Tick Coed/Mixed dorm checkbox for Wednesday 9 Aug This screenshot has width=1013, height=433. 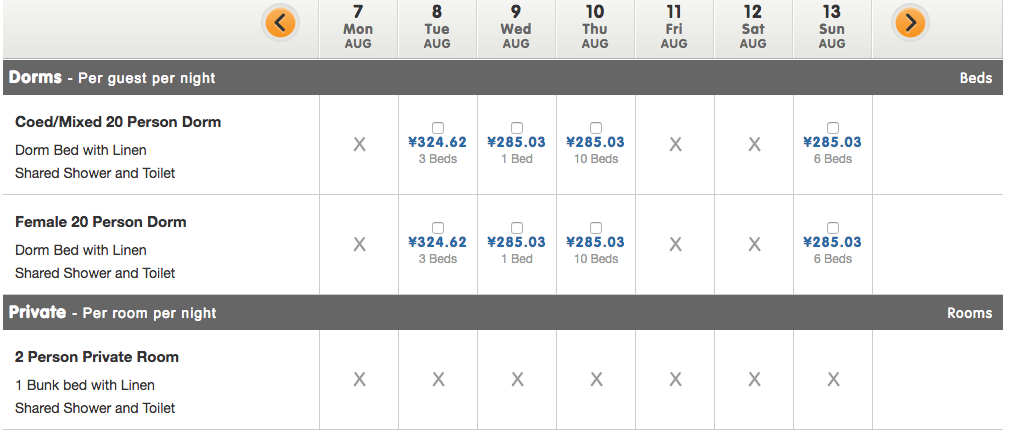517,128
